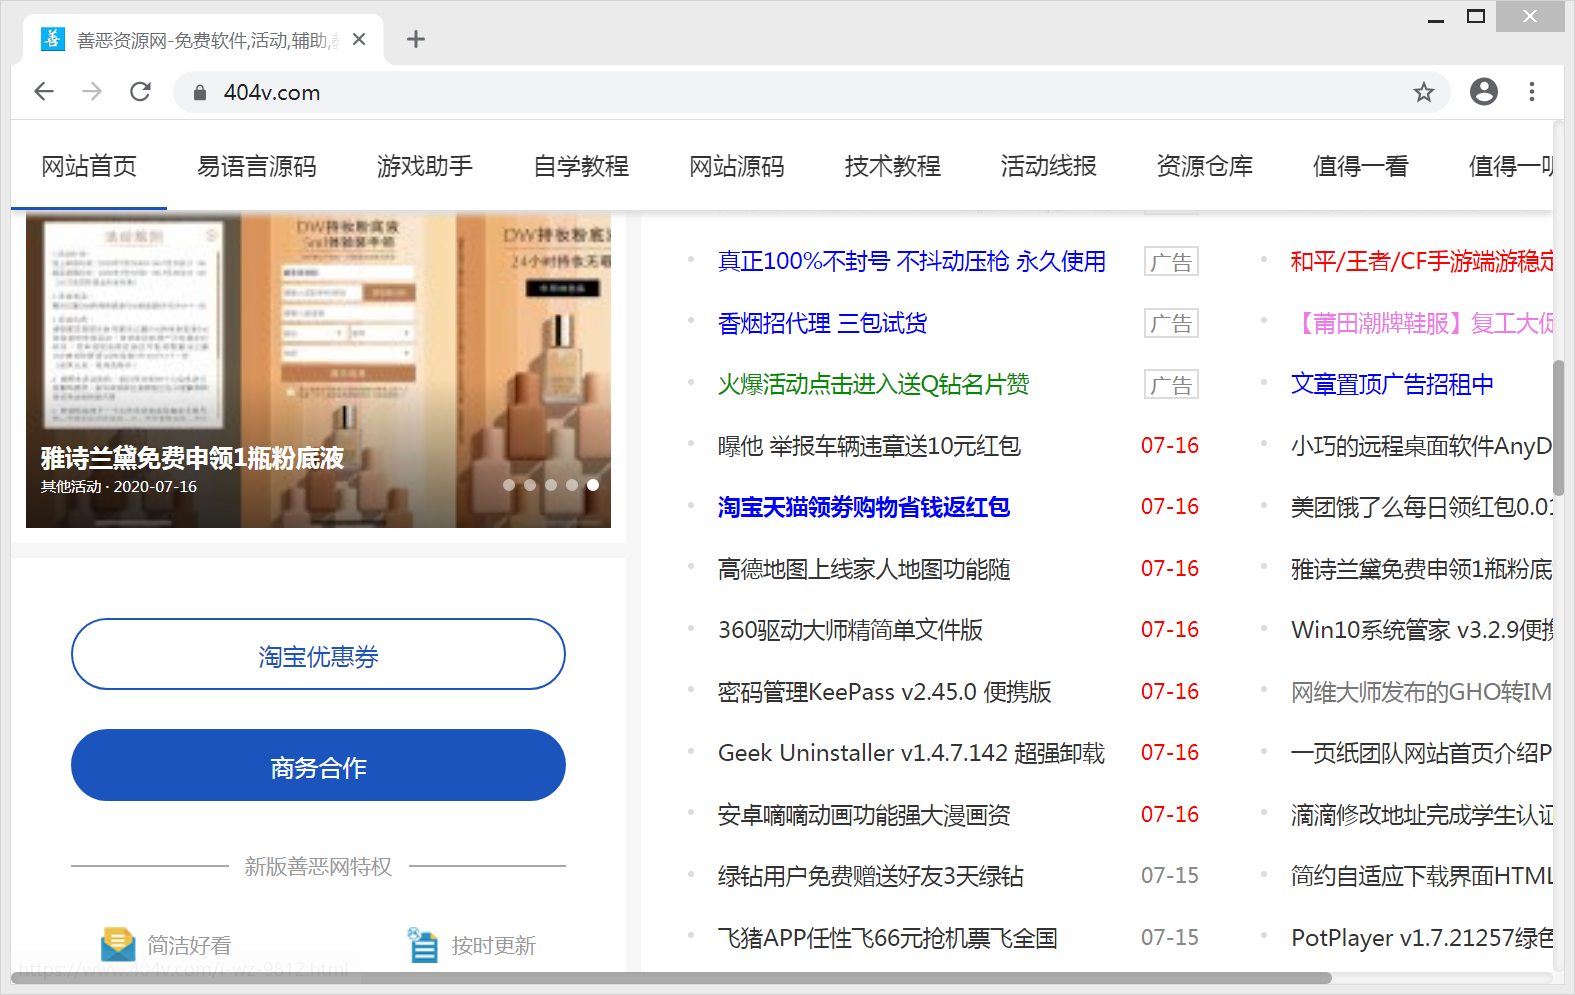The image size is (1575, 995).
Task: Select the second carousel dot
Action: click(x=530, y=485)
